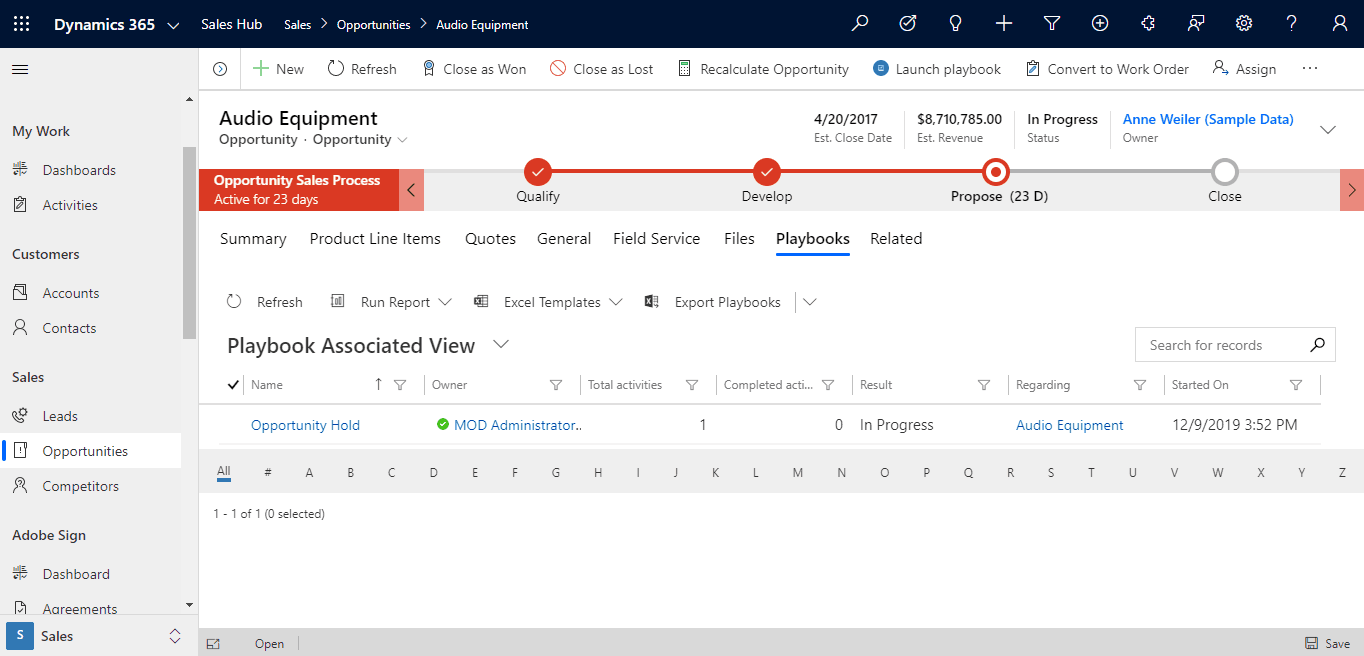Viewport: 1364px width, 656px height.
Task: Open the Name column filter funnel
Action: [400, 385]
